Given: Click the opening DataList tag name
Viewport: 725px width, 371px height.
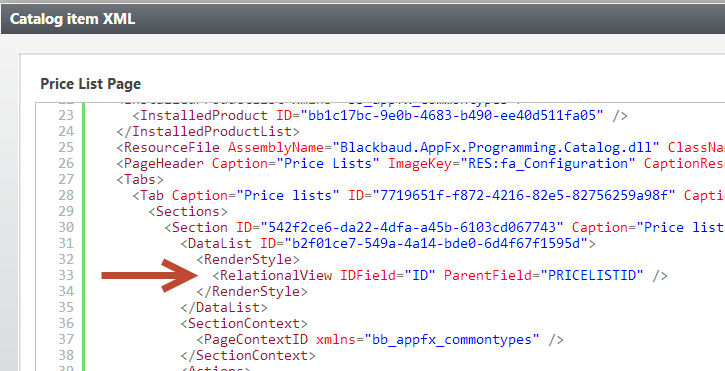Looking at the screenshot, I should (220, 243).
